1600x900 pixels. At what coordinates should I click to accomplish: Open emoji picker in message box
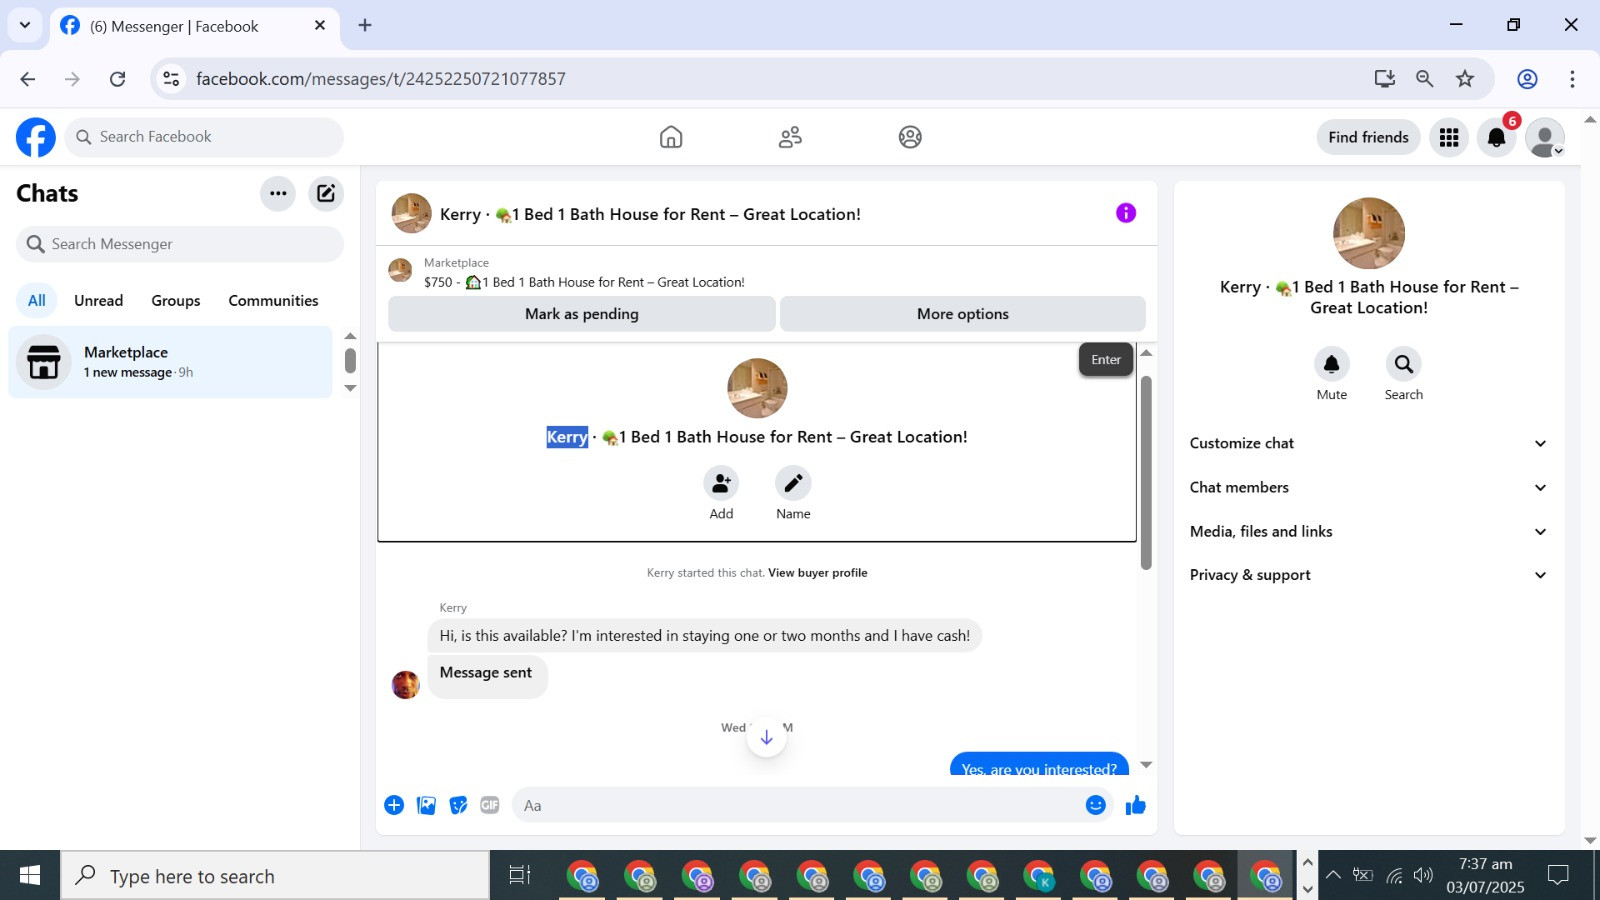tap(1096, 805)
